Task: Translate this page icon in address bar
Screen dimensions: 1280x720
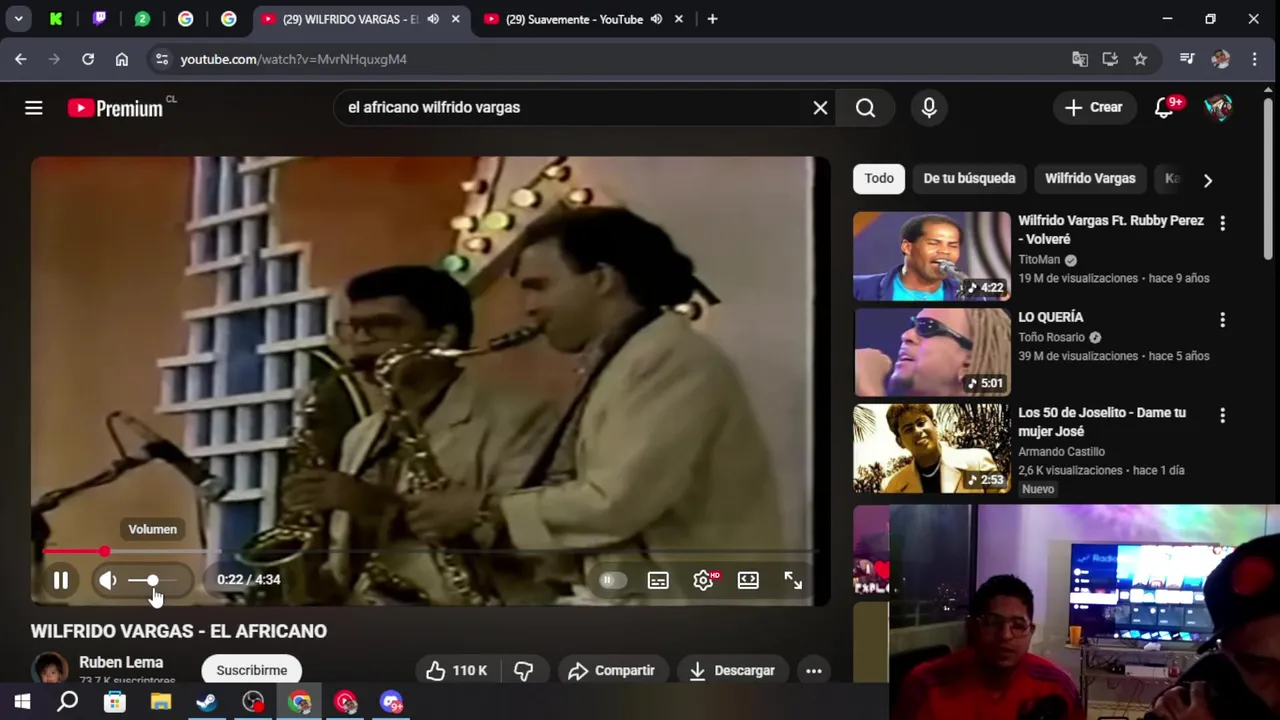Action: coord(1080,59)
